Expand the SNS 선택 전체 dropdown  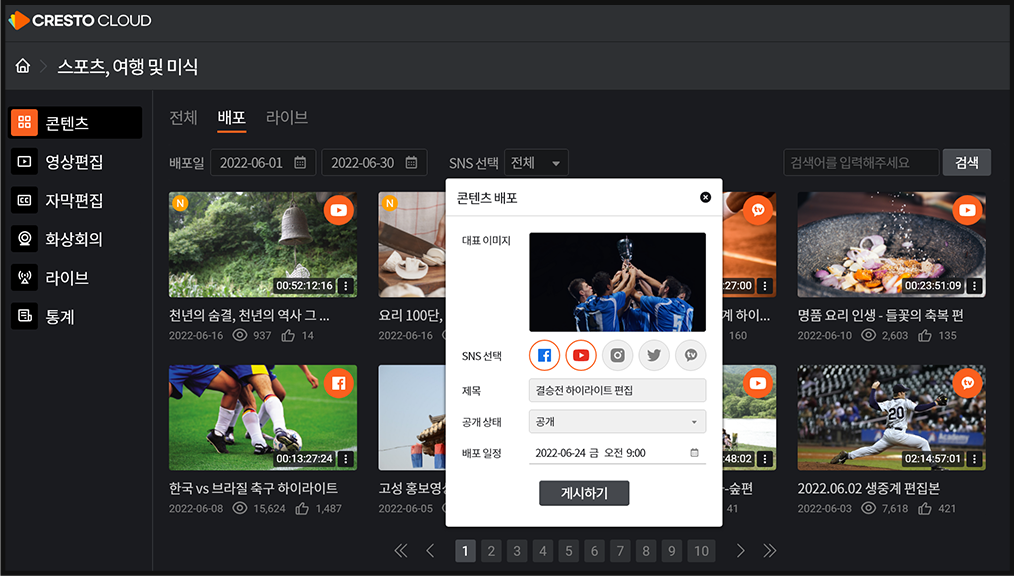click(x=536, y=163)
